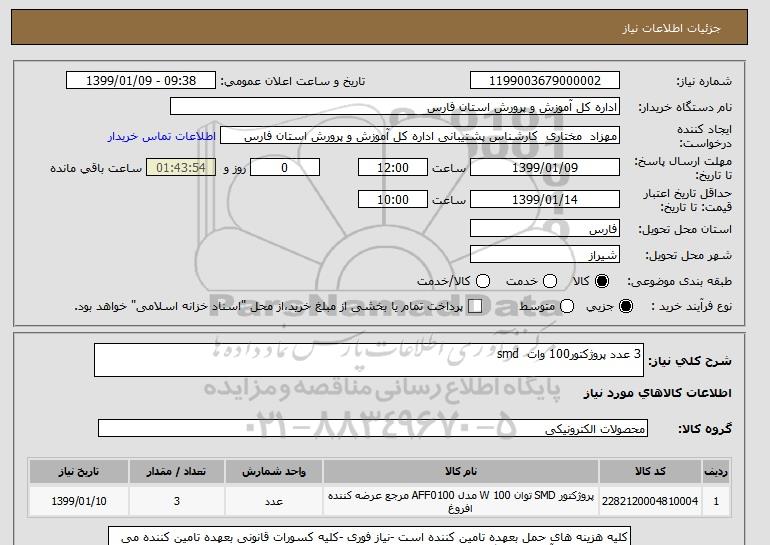
Task: Click the delivery province field فارس
Action: (545, 229)
